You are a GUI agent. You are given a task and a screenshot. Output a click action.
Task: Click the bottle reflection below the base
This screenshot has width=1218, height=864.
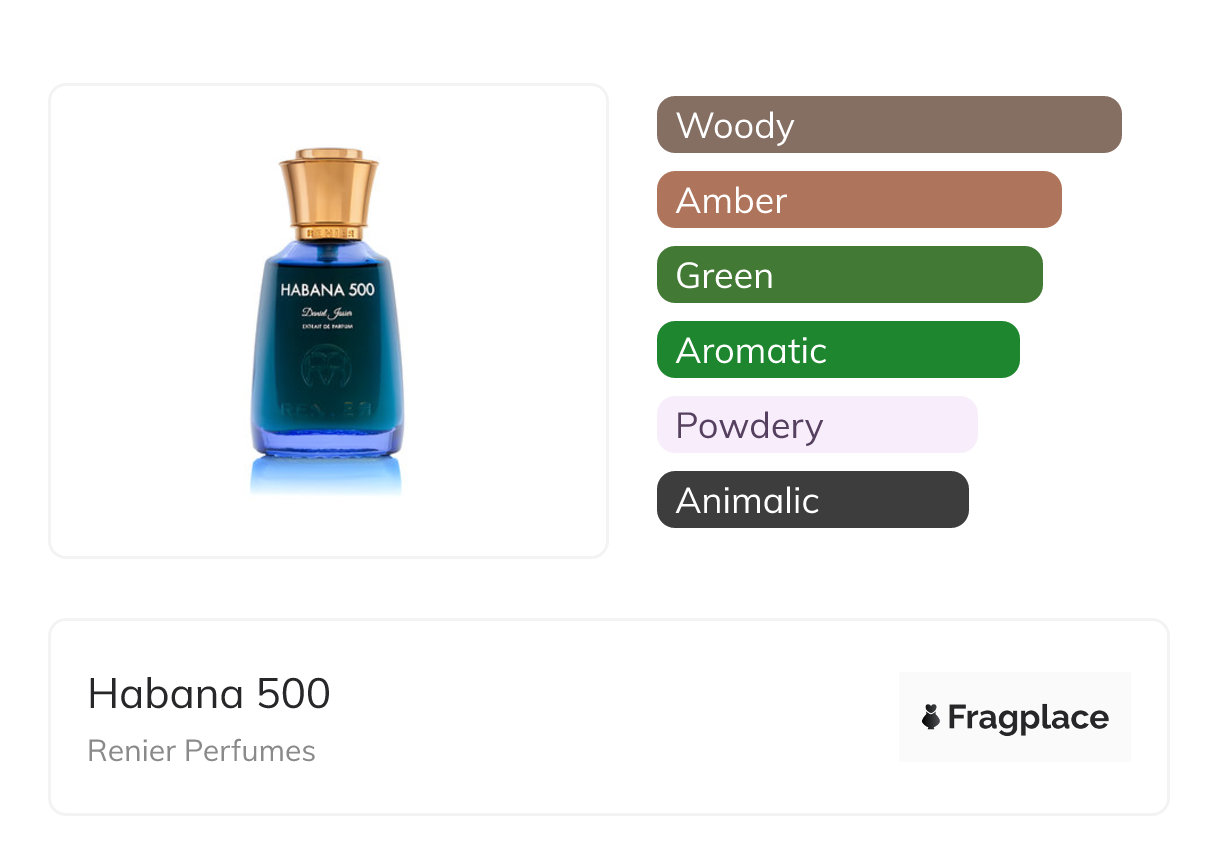[x=326, y=475]
